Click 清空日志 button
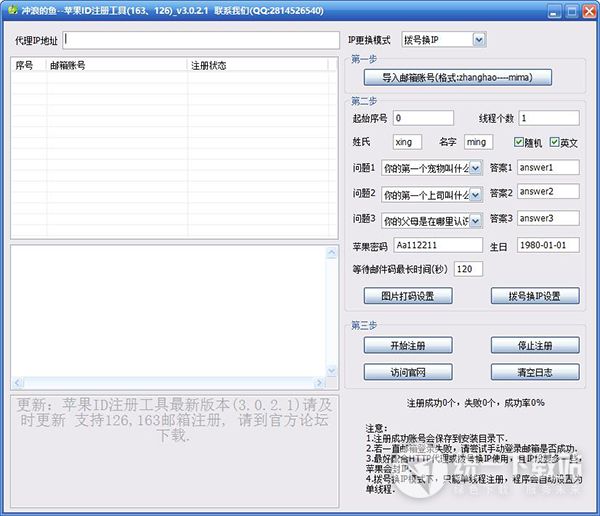Viewport: 600px width, 516px height. click(x=535, y=372)
